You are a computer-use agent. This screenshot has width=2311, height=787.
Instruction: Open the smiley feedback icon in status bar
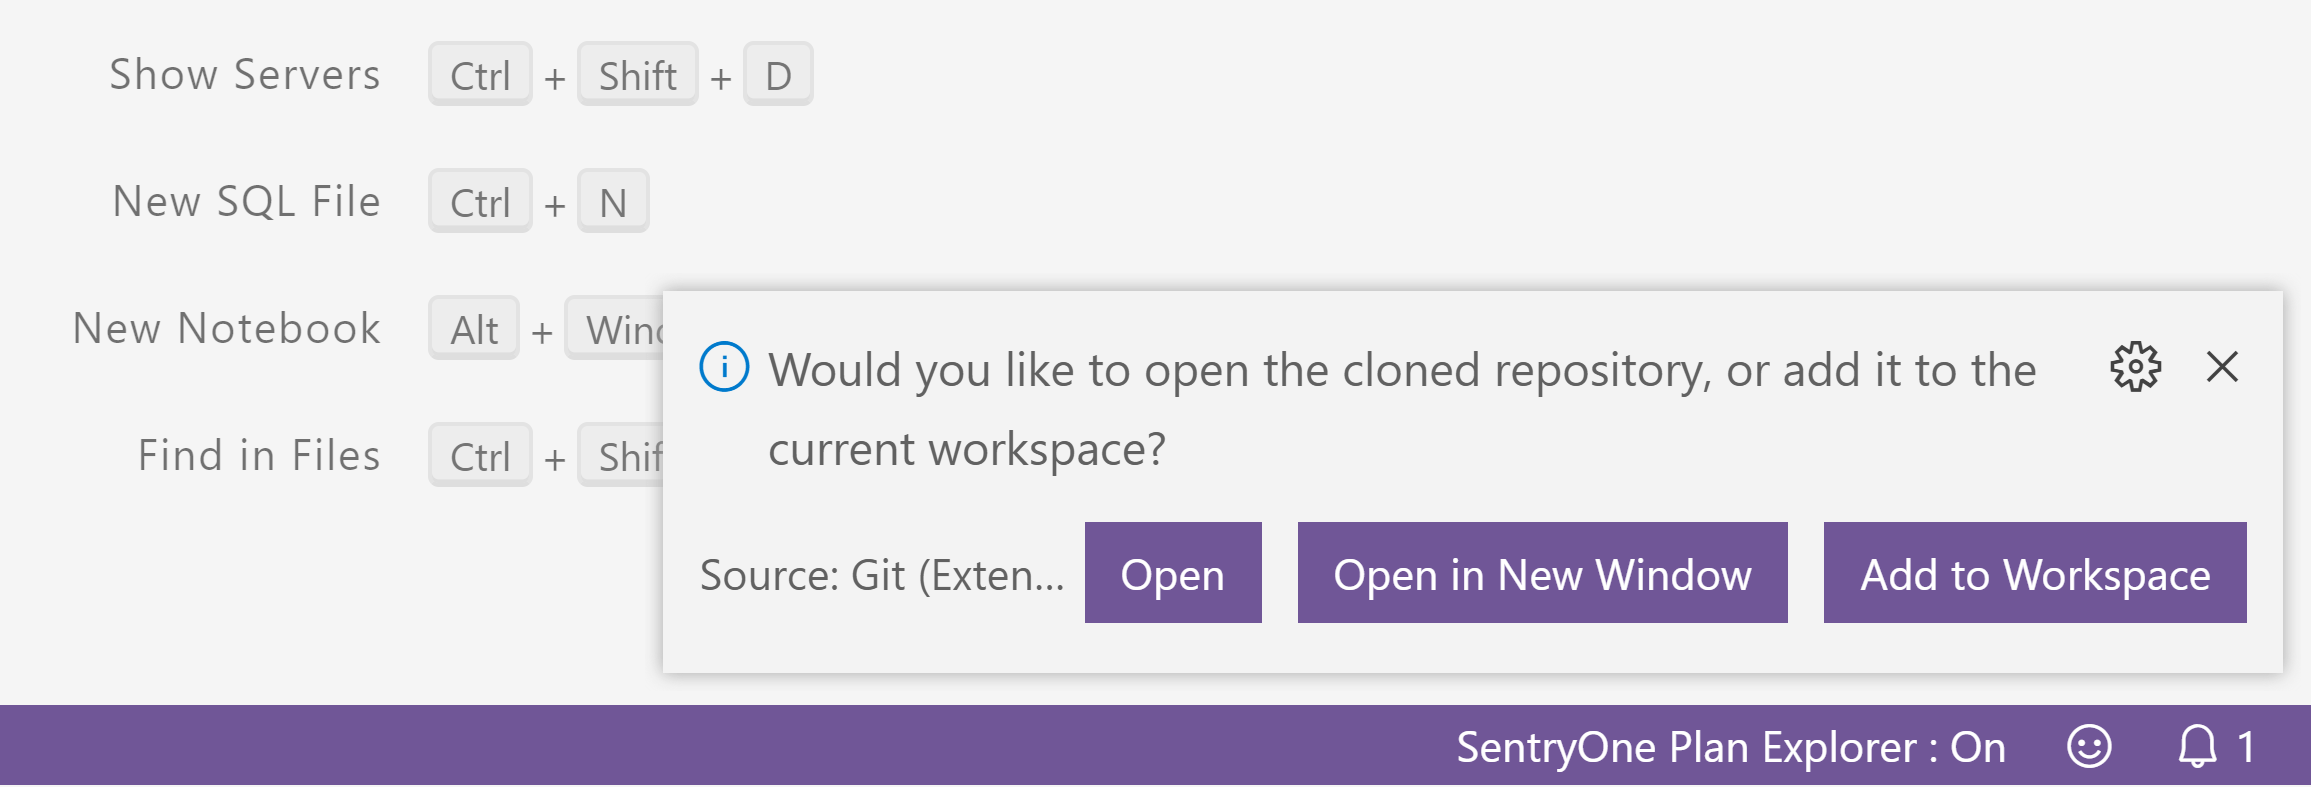tap(2089, 747)
